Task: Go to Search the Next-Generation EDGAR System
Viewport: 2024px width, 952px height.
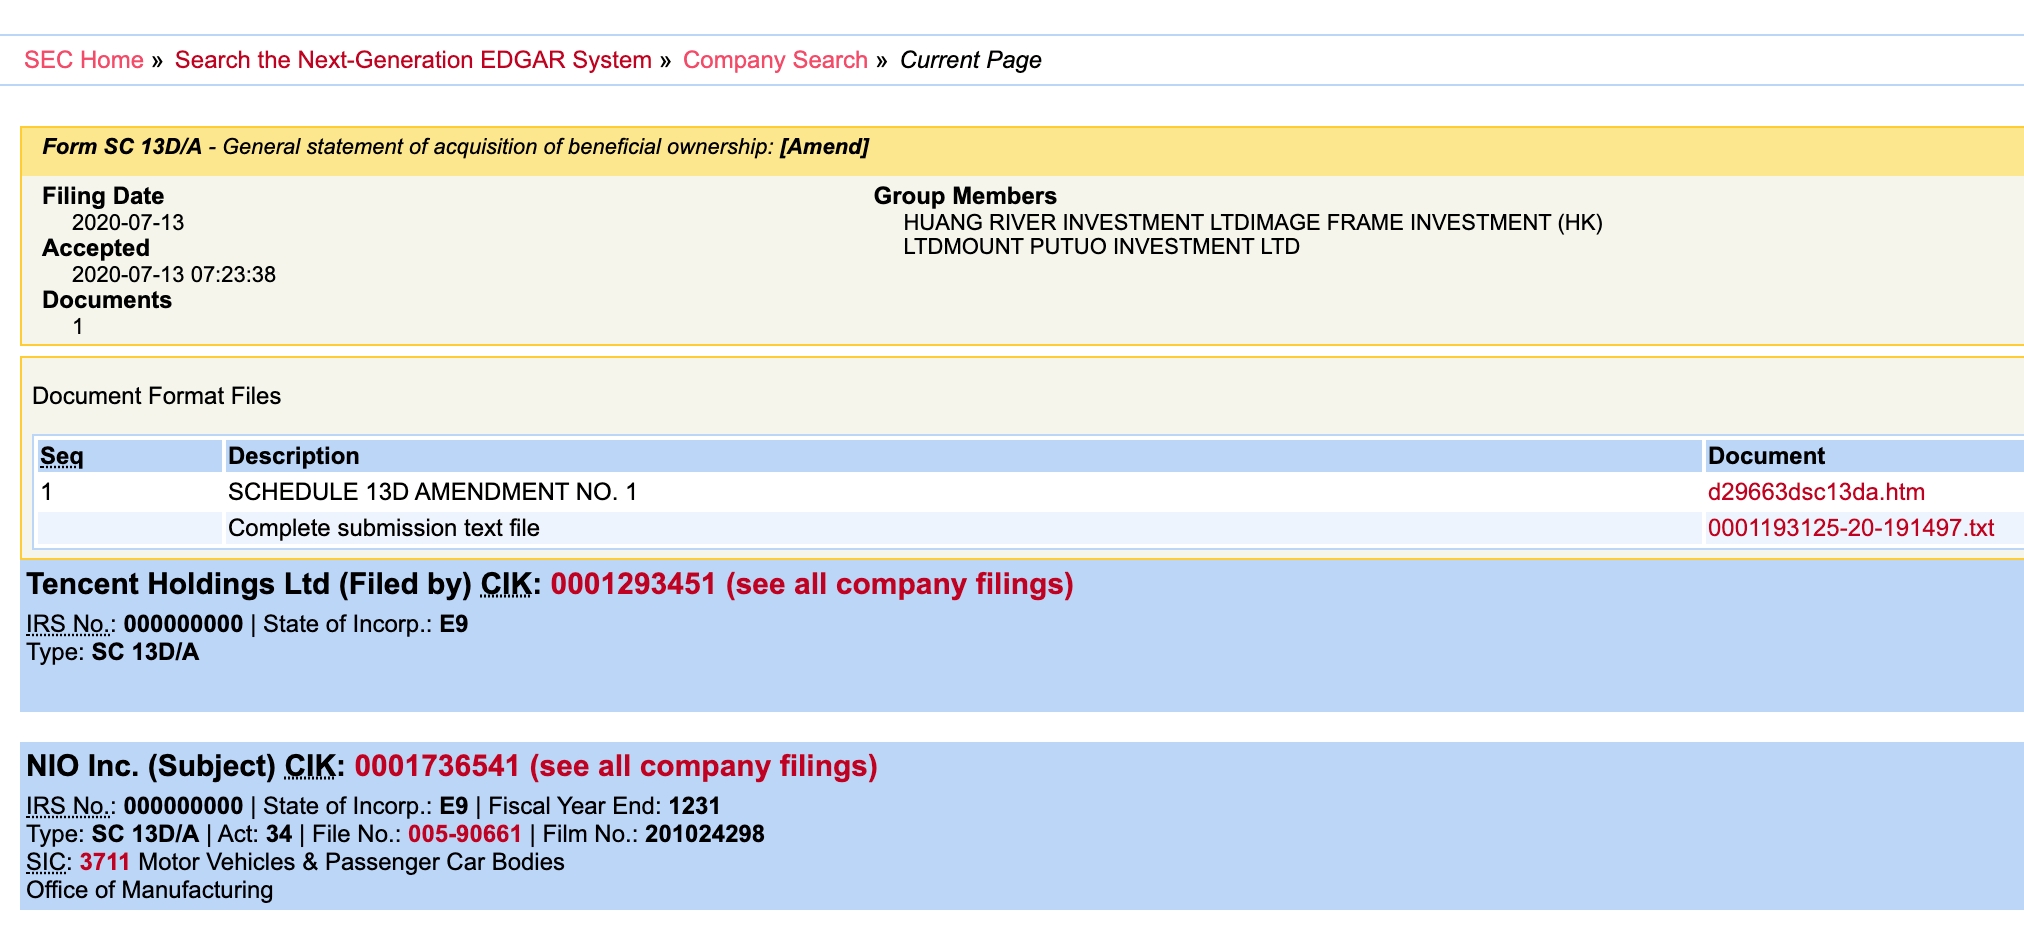Action: coord(413,60)
